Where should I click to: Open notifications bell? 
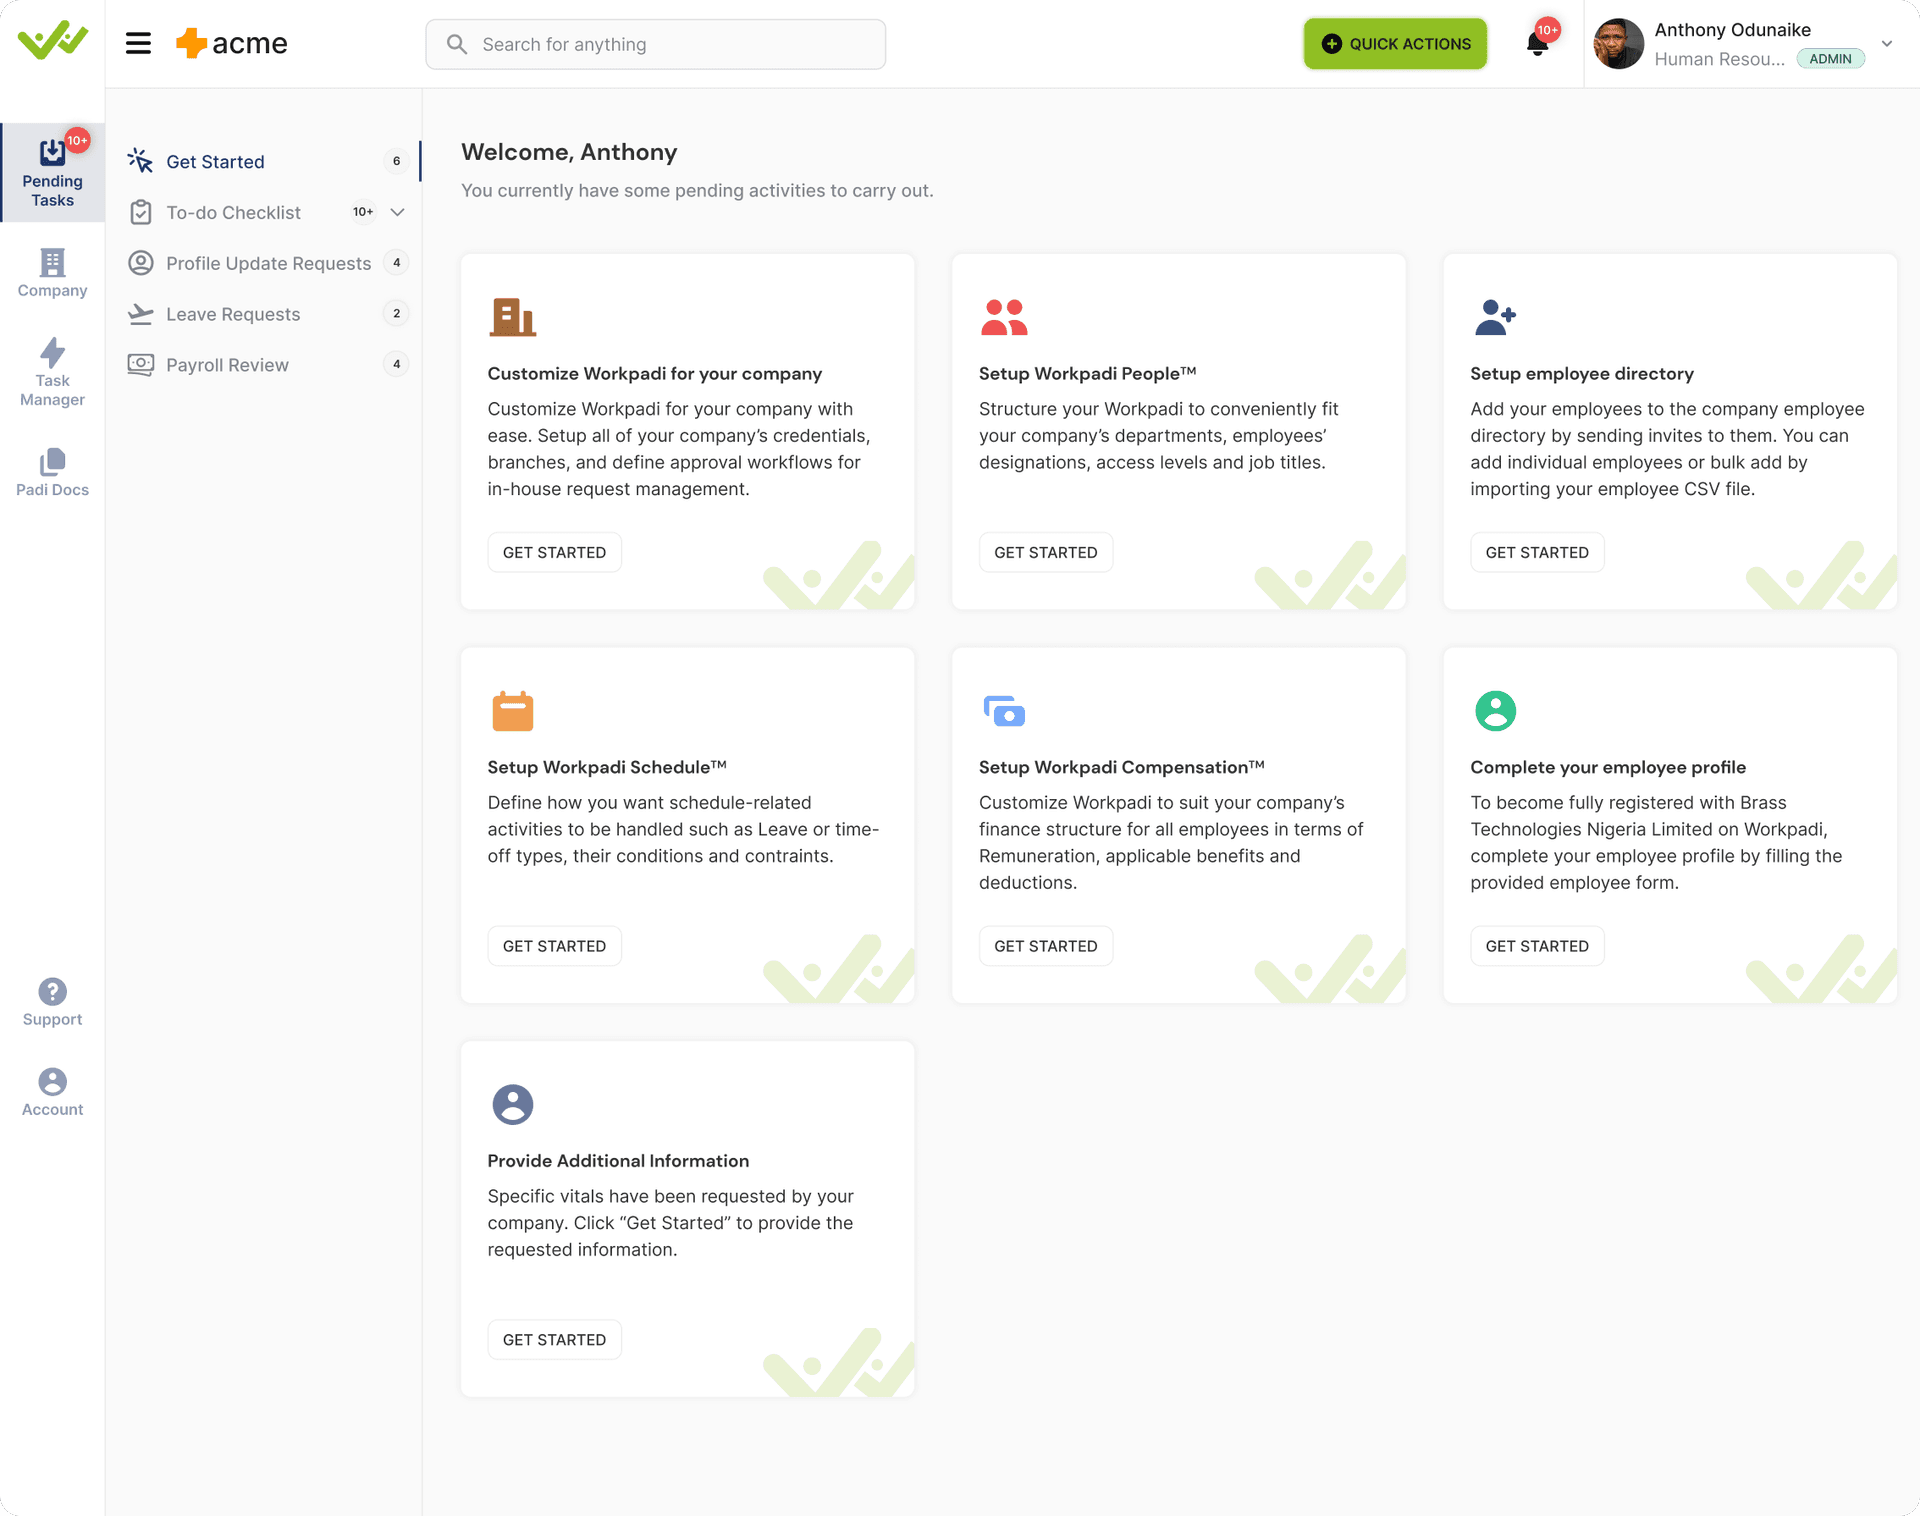coord(1538,43)
